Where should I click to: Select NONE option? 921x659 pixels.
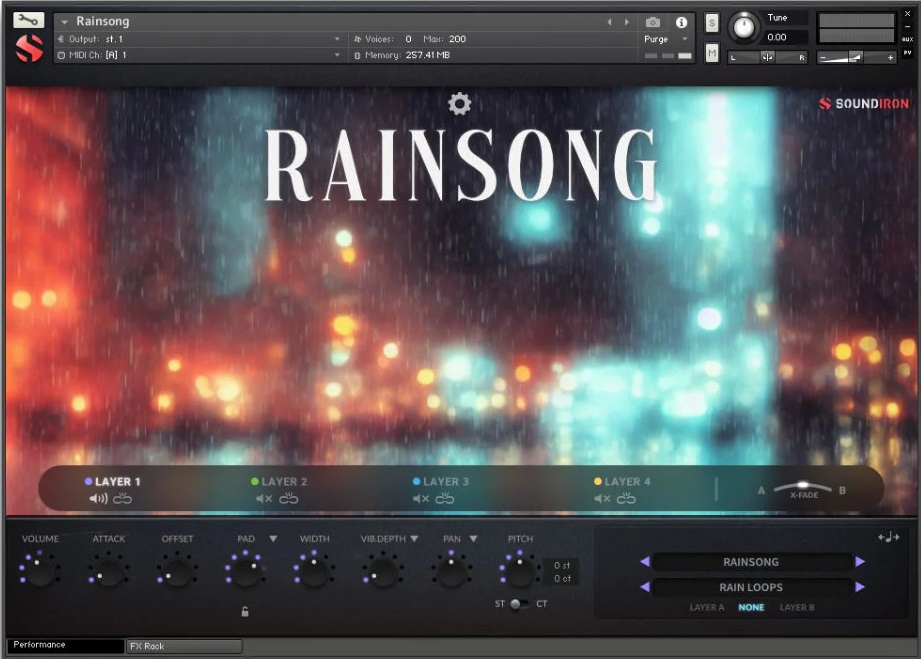pos(751,607)
